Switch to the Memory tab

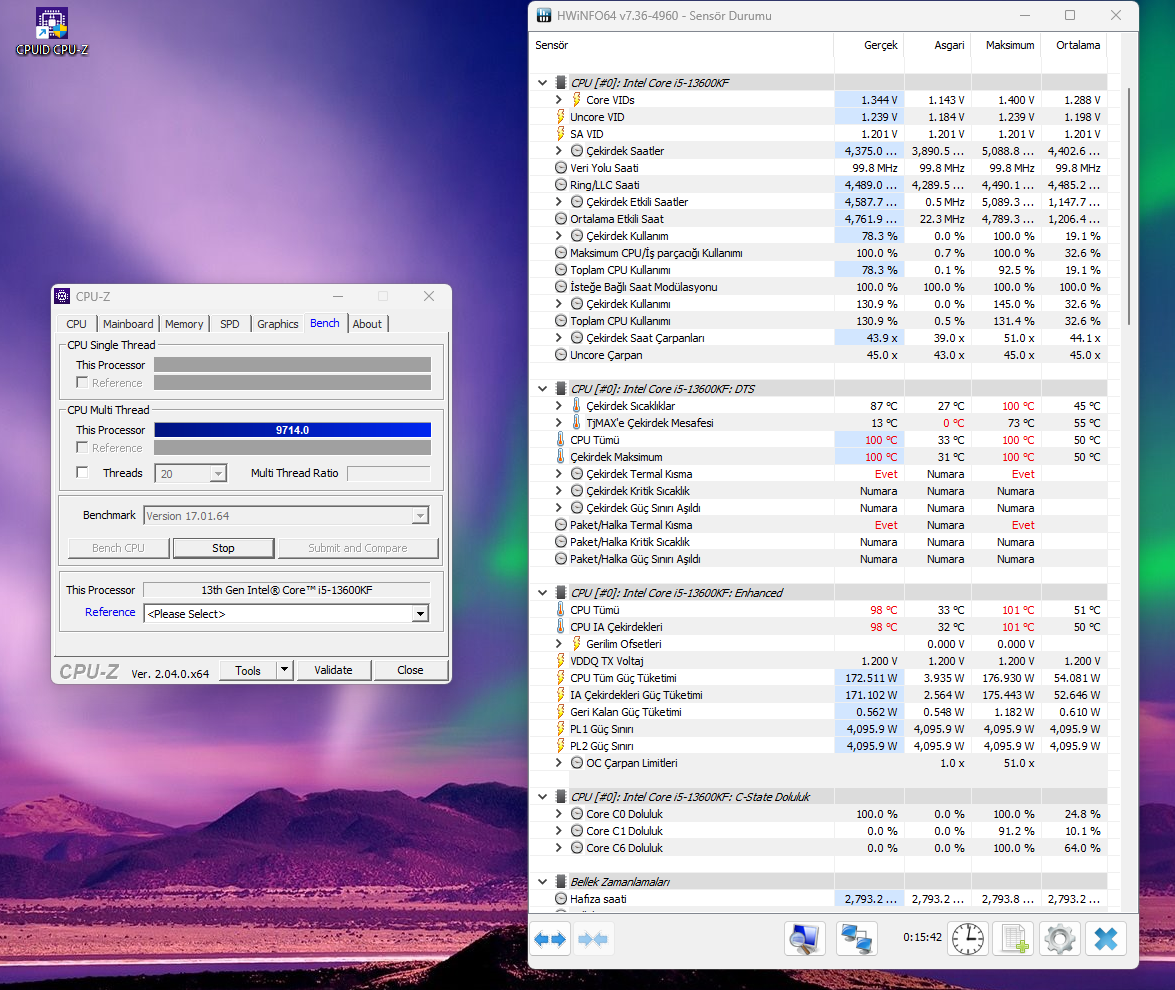click(184, 324)
